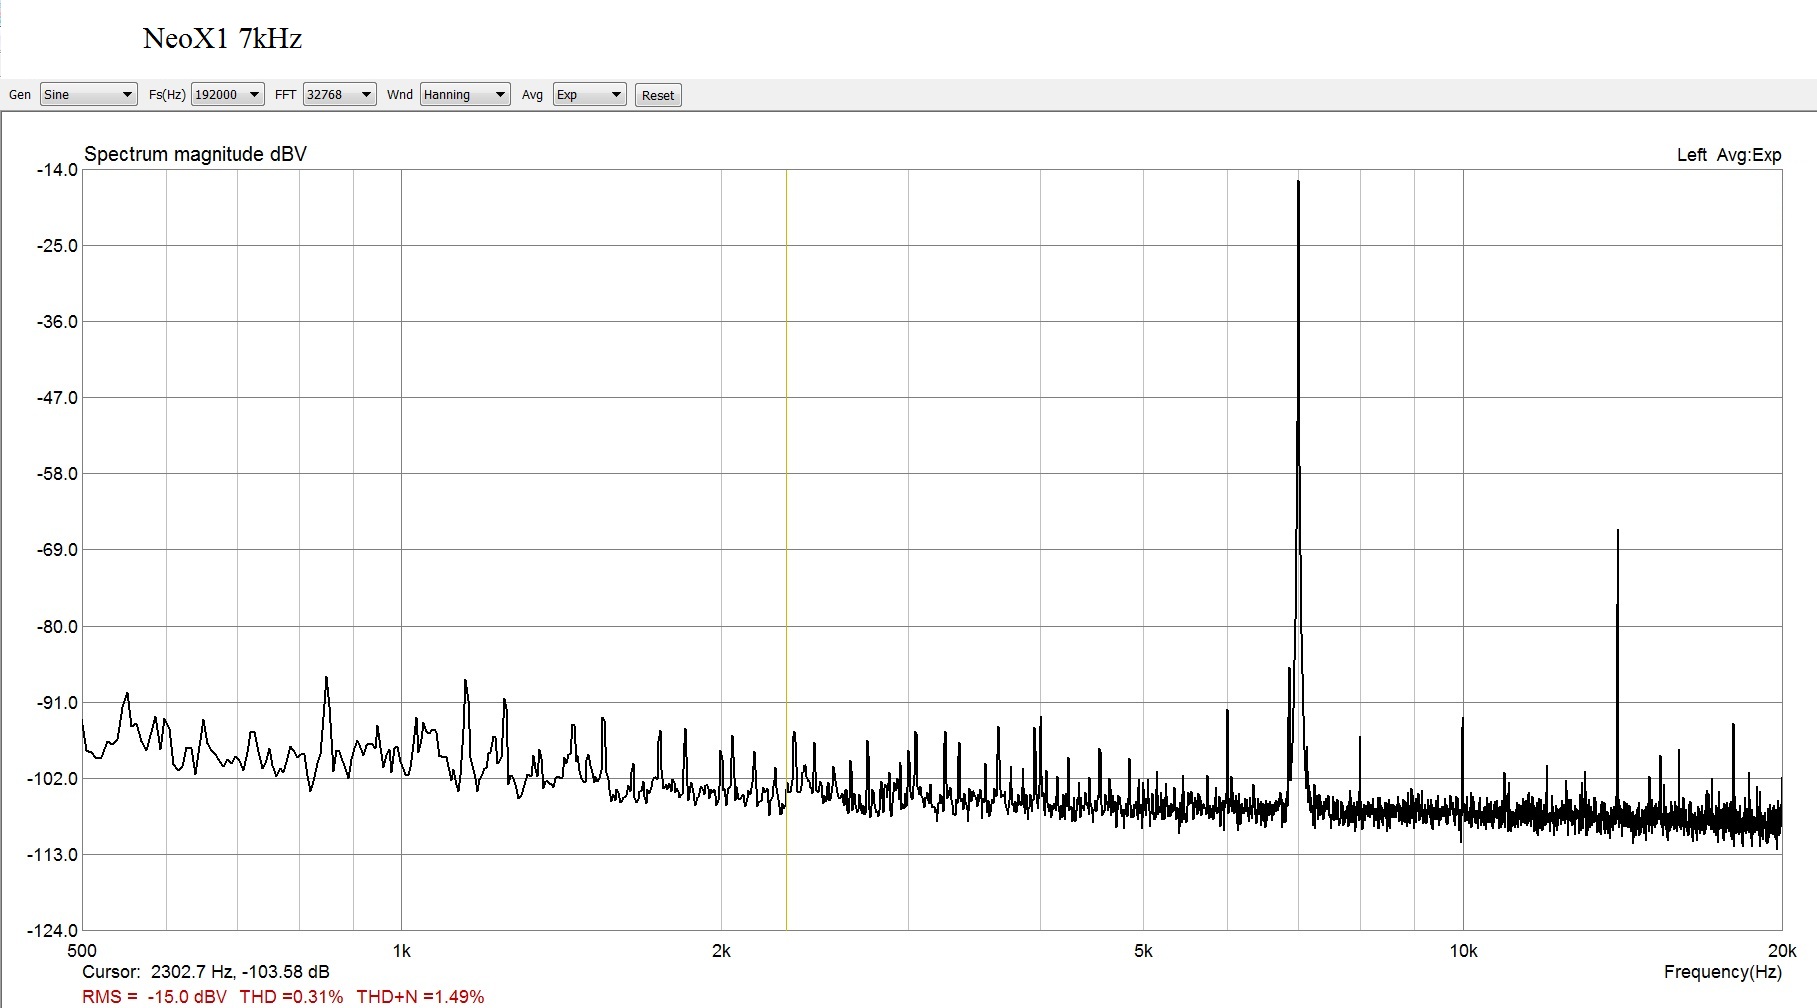Screen dimensions: 1817x1008
Task: Click the 'NeoX1 7kHz' title text
Action: 222,39
